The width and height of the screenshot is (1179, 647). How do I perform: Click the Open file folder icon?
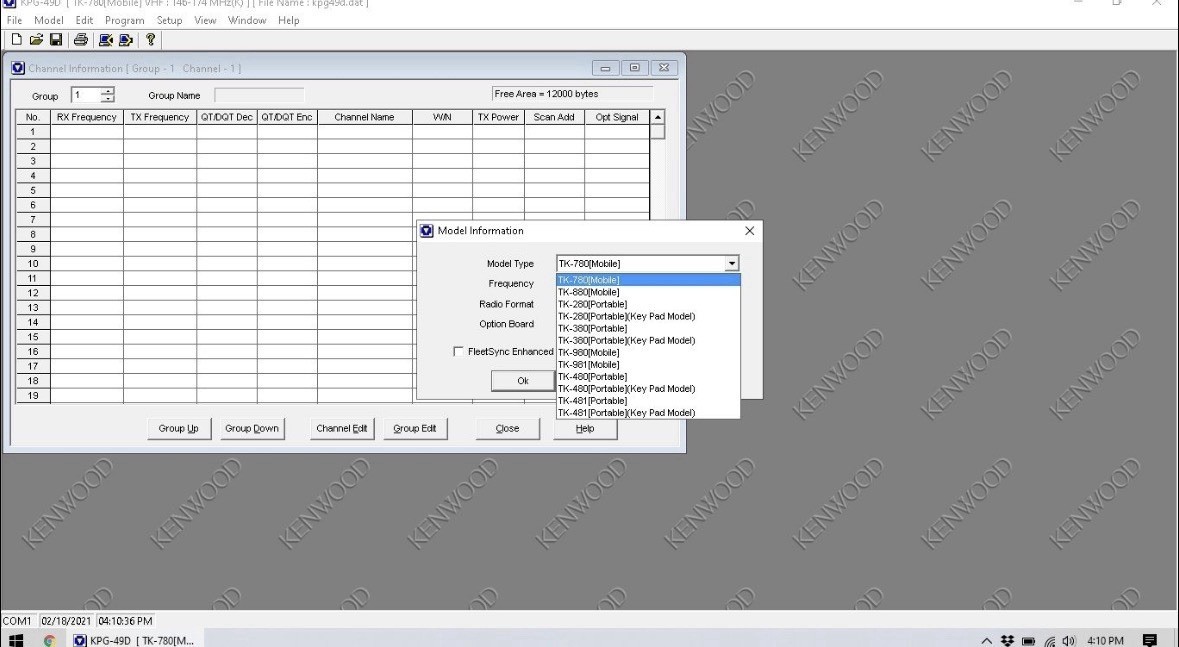36,40
